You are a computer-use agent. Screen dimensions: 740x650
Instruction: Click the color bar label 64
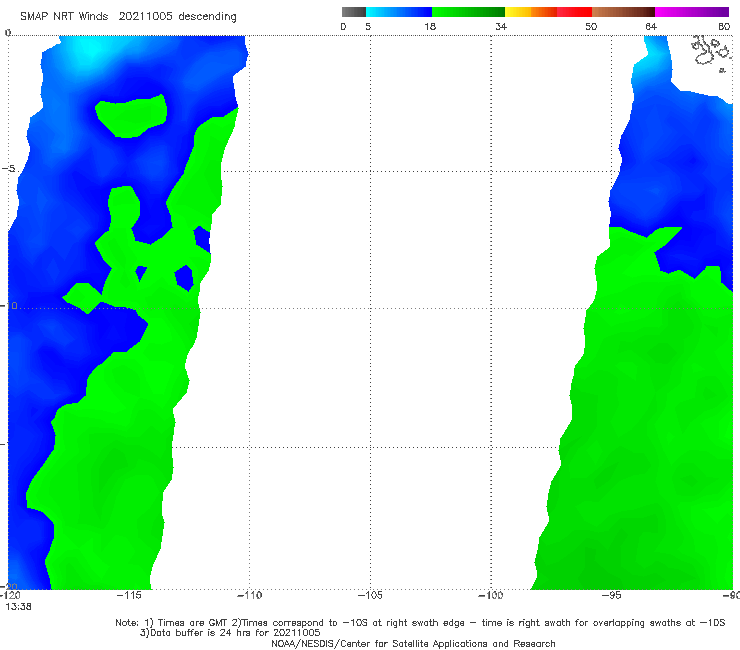point(651,27)
